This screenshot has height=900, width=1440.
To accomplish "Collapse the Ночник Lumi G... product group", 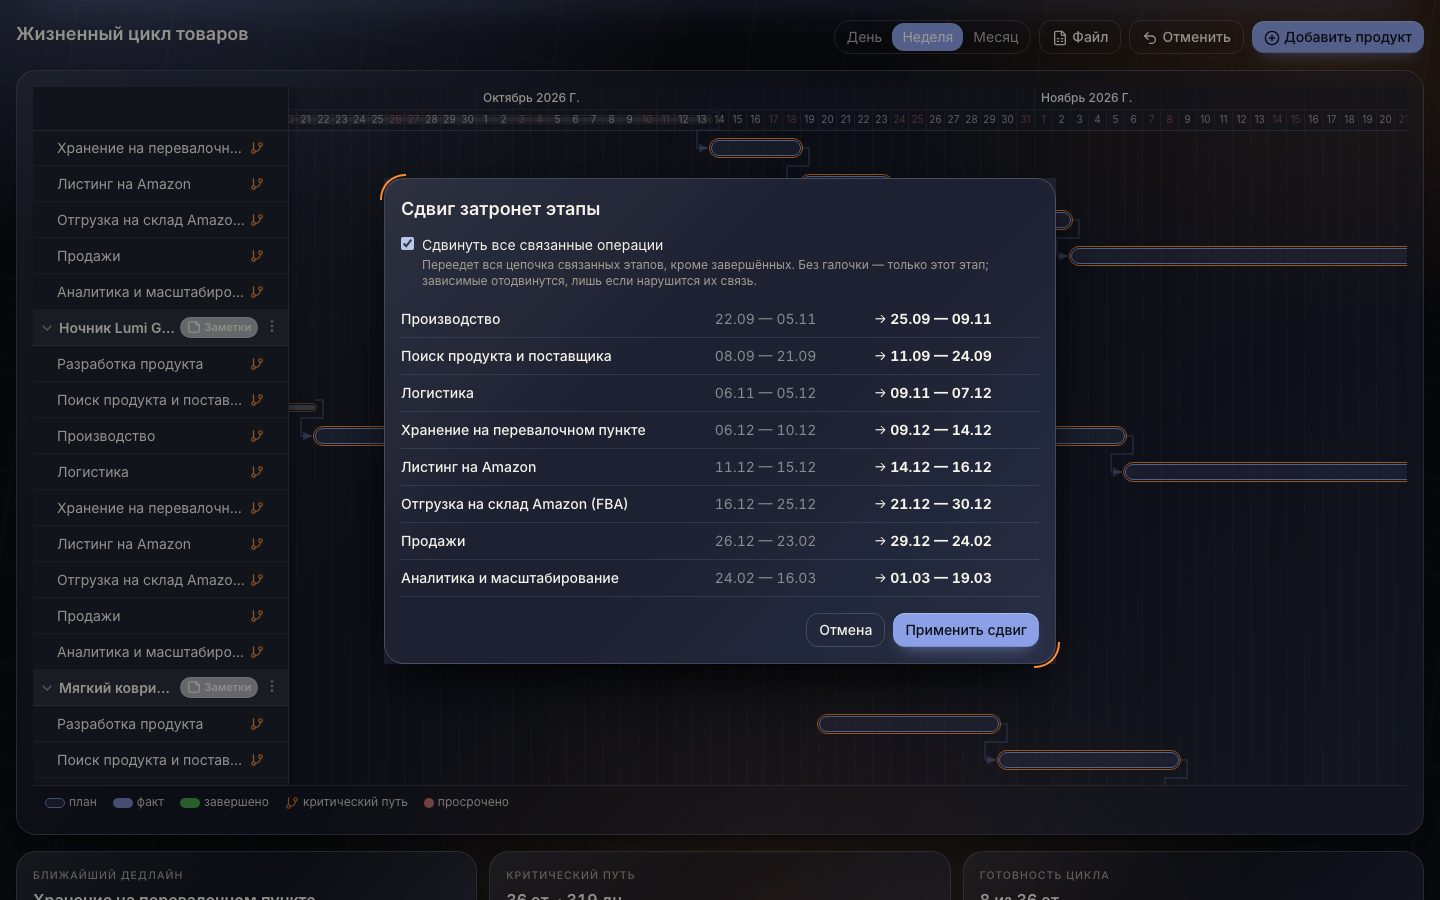I will pyautogui.click(x=46, y=328).
